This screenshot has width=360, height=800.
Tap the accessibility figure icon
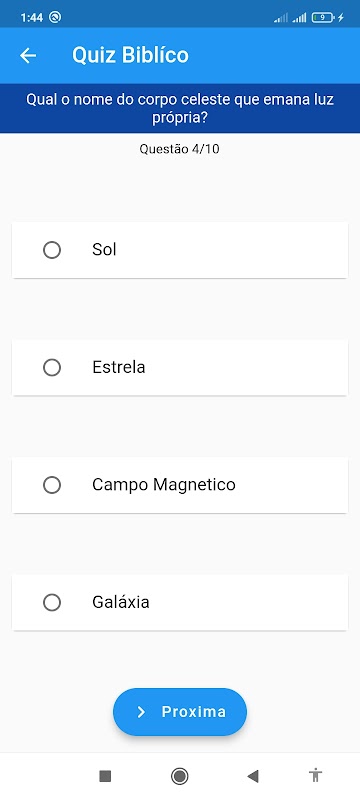tap(316, 776)
